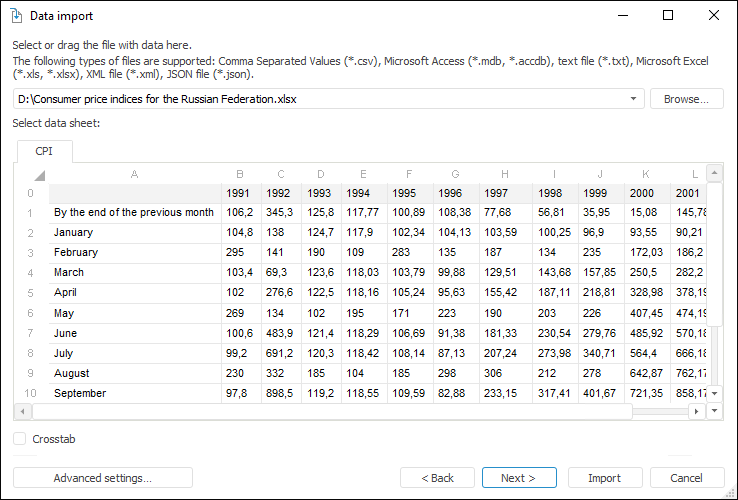Click the select-all corner triangle in grid
Screen dimensions: 738x500
click(39, 174)
